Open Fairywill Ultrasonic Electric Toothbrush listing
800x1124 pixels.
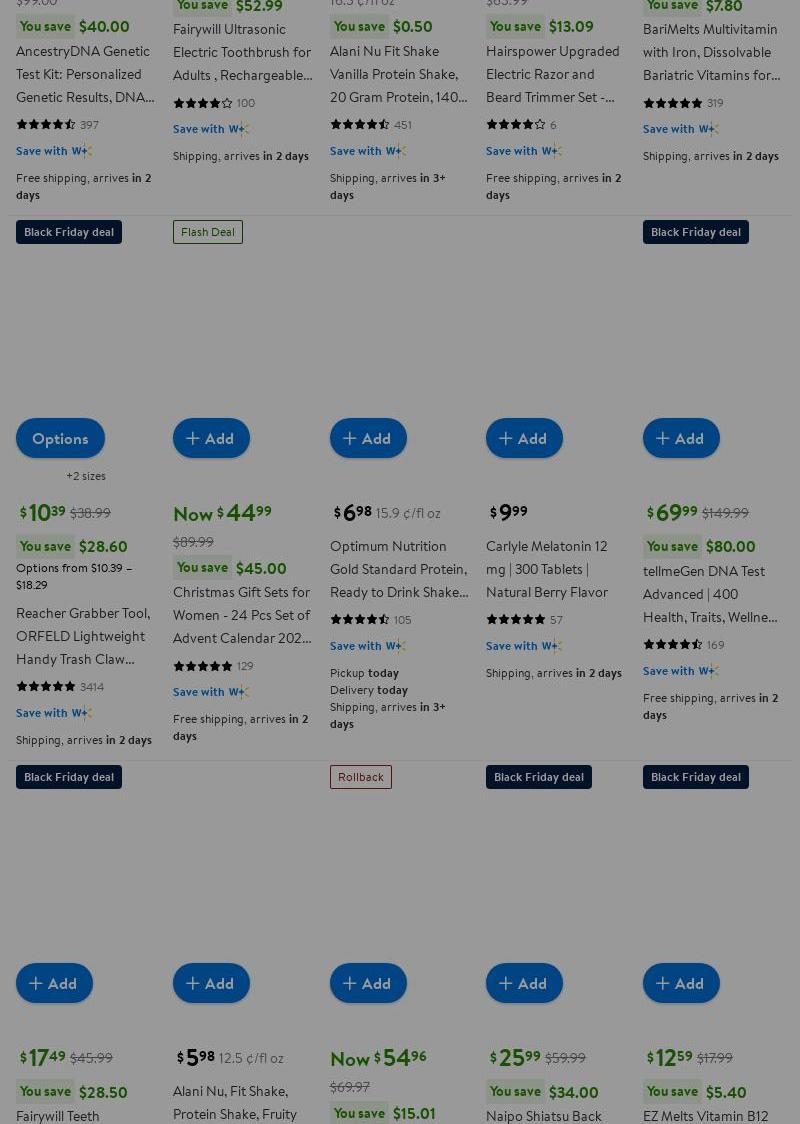tap(242, 52)
